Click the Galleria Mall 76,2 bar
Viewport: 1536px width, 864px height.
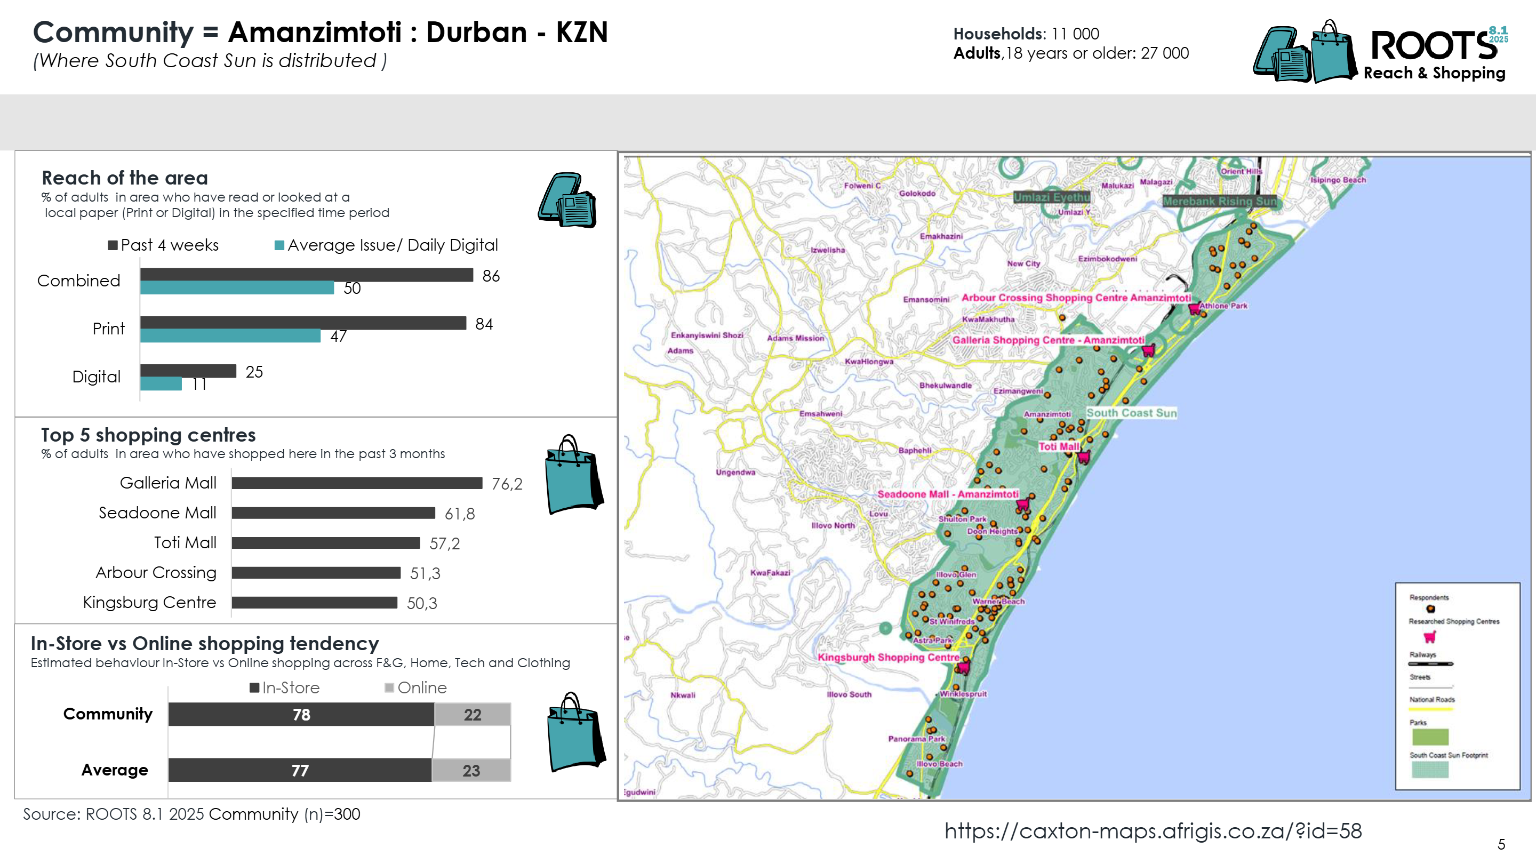point(357,483)
